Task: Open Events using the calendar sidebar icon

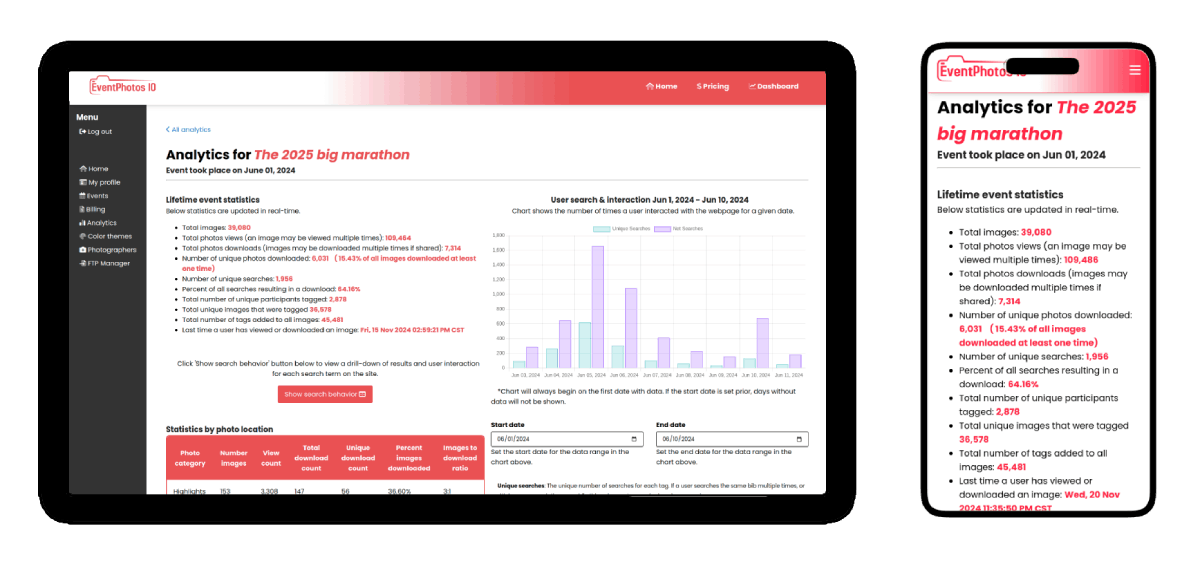Action: (82, 196)
